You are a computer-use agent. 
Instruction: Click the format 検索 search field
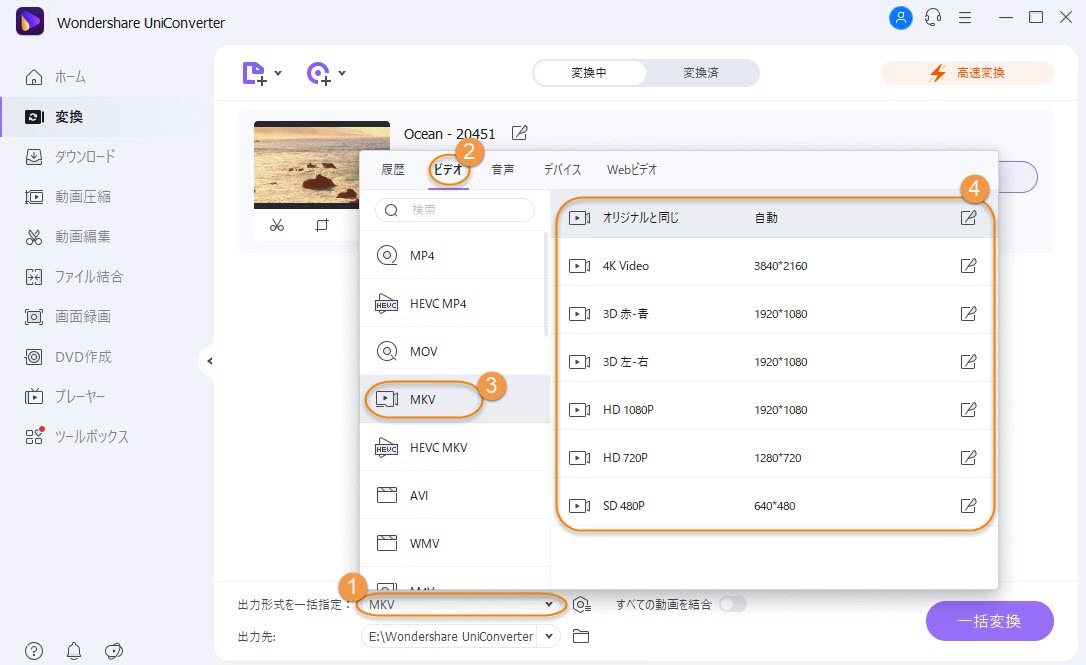[x=455, y=210]
